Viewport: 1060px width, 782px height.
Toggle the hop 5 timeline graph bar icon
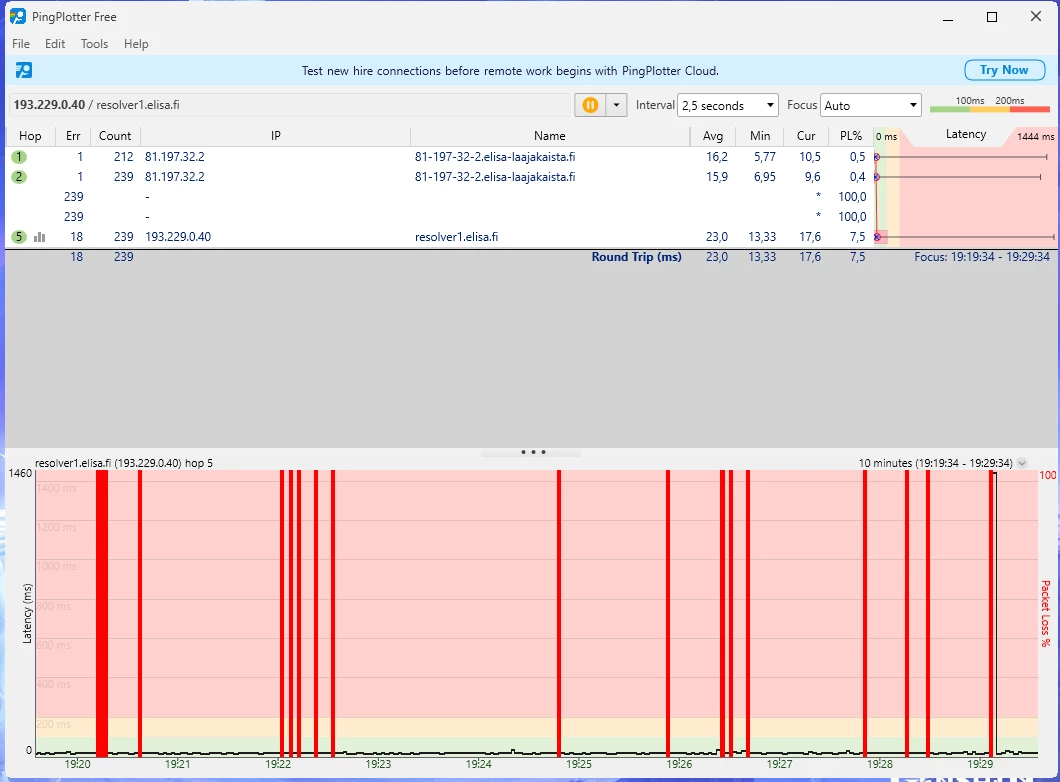(x=40, y=237)
